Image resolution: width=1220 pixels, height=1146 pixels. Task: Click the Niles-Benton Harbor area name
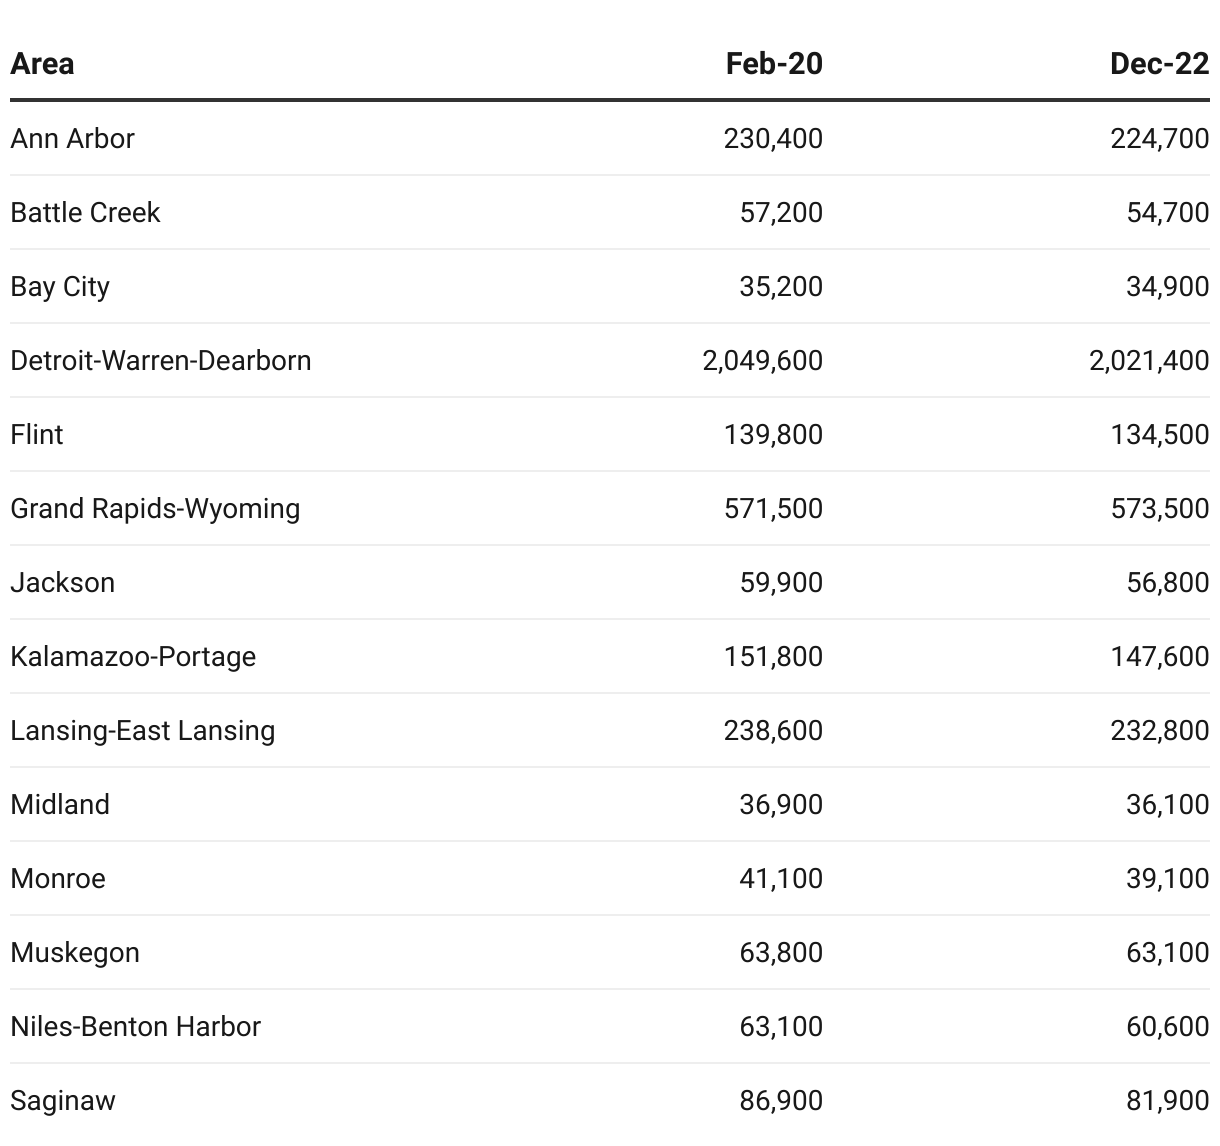tap(136, 1026)
